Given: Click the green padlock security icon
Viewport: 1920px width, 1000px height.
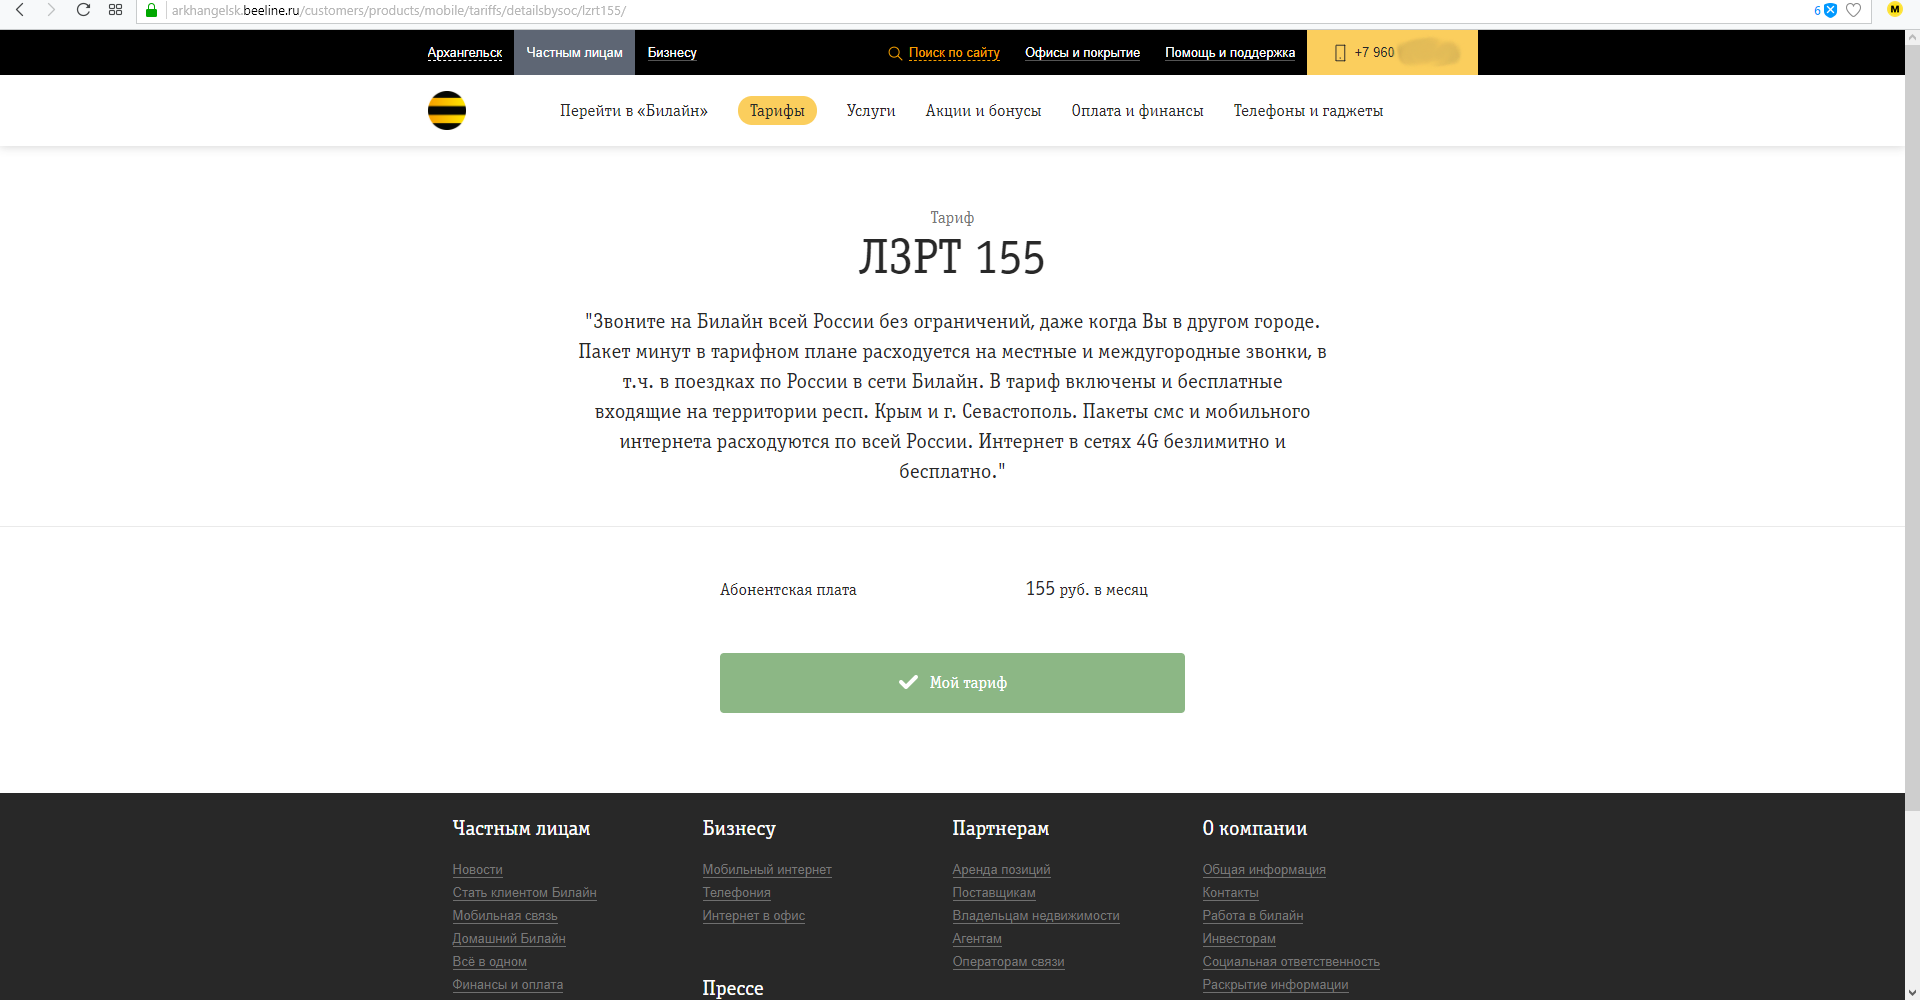Looking at the screenshot, I should [x=152, y=10].
